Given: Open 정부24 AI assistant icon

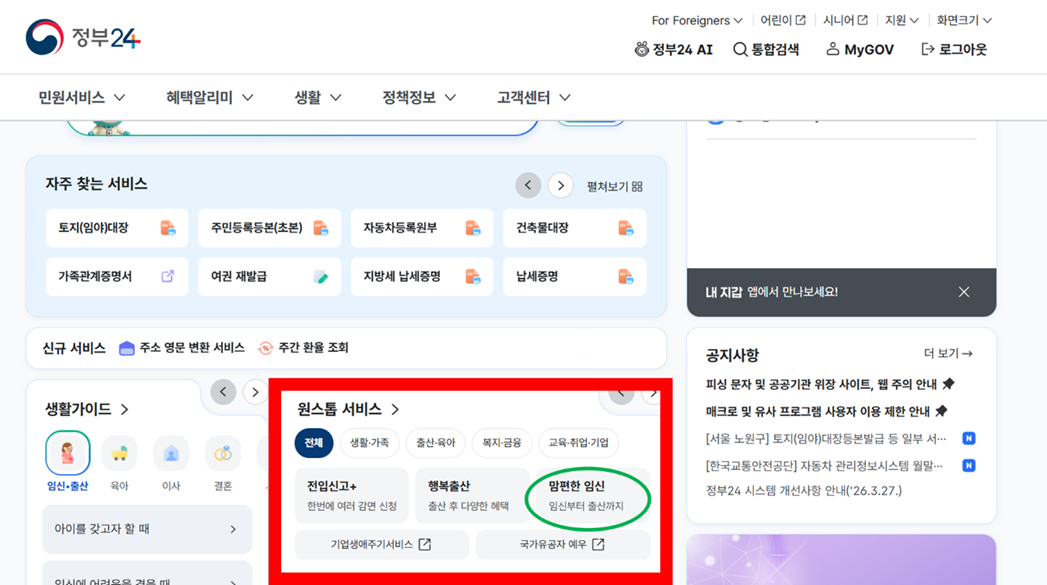Looking at the screenshot, I should click(642, 49).
